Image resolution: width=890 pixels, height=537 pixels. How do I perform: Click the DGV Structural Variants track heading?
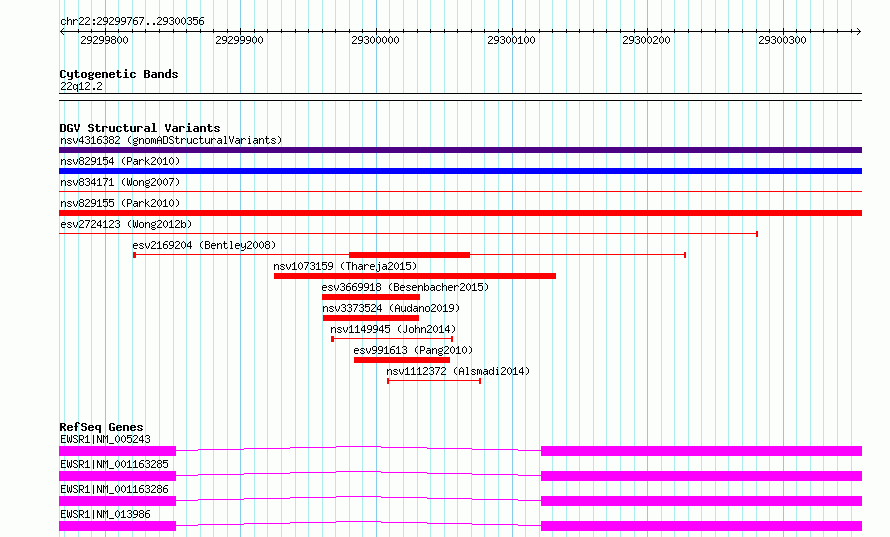coord(140,128)
